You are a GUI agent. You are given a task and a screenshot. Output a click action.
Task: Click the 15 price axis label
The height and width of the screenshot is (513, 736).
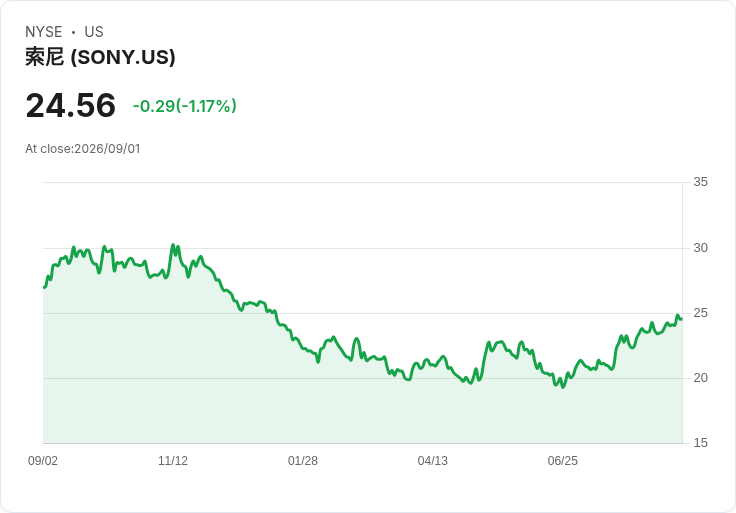700,443
